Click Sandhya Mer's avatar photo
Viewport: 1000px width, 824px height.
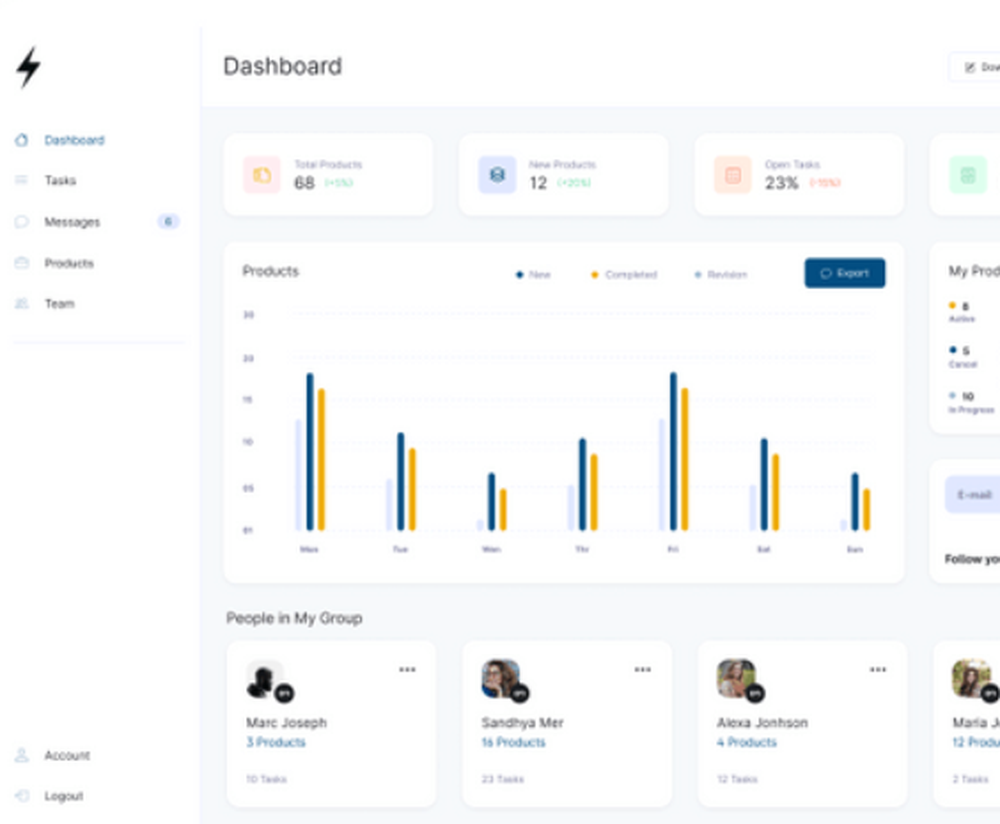click(x=500, y=679)
